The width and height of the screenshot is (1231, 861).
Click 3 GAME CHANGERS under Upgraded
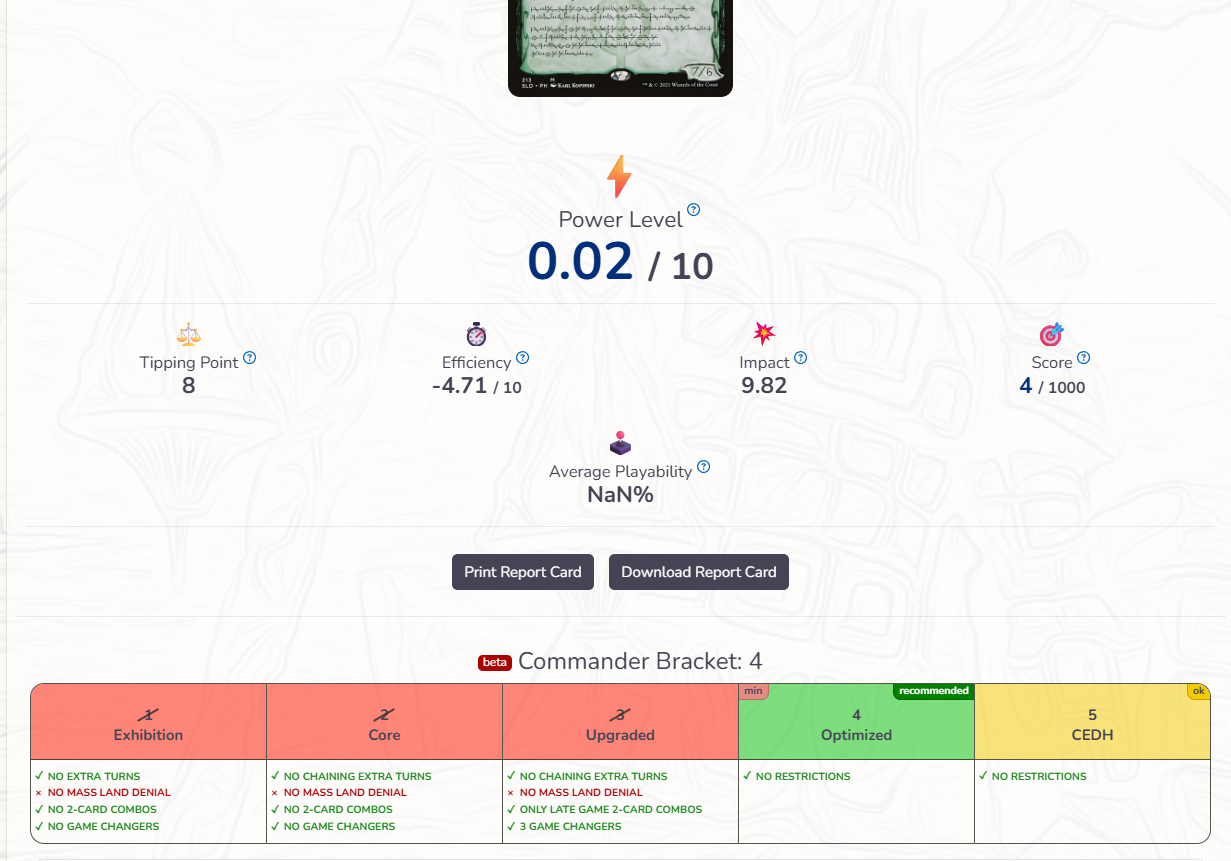pyautogui.click(x=571, y=827)
